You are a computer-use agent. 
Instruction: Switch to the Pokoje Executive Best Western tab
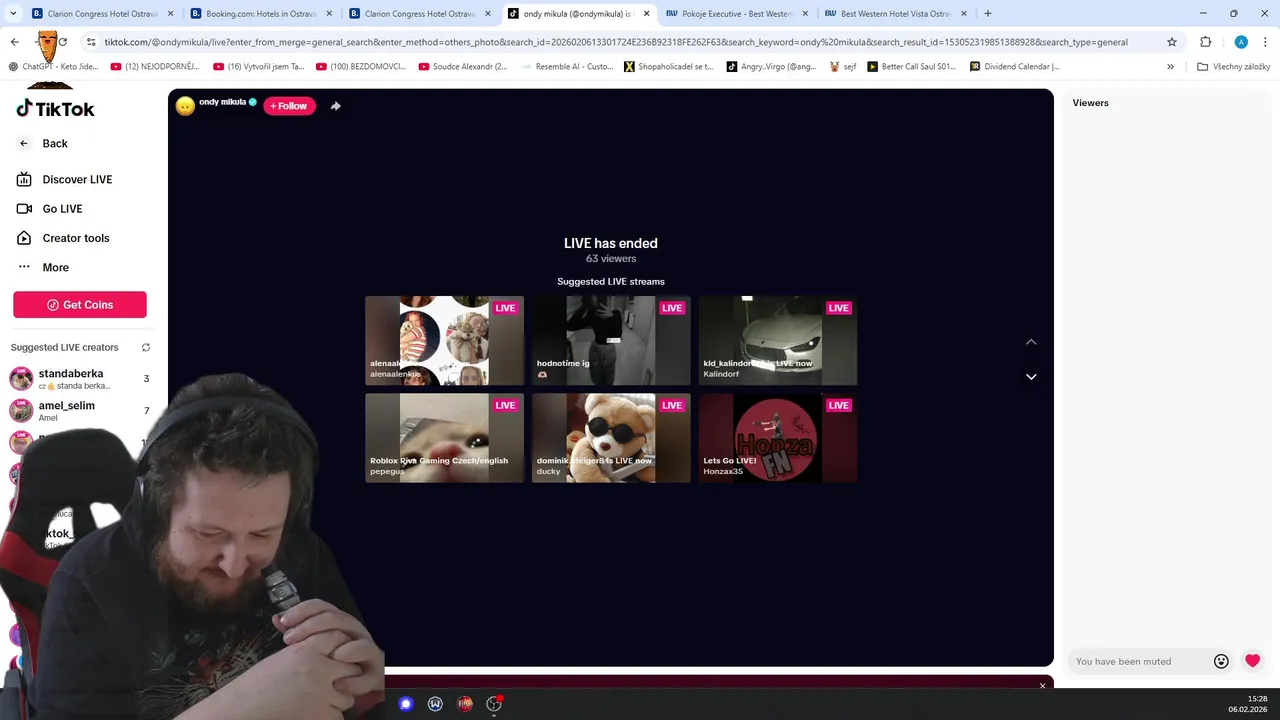click(737, 14)
